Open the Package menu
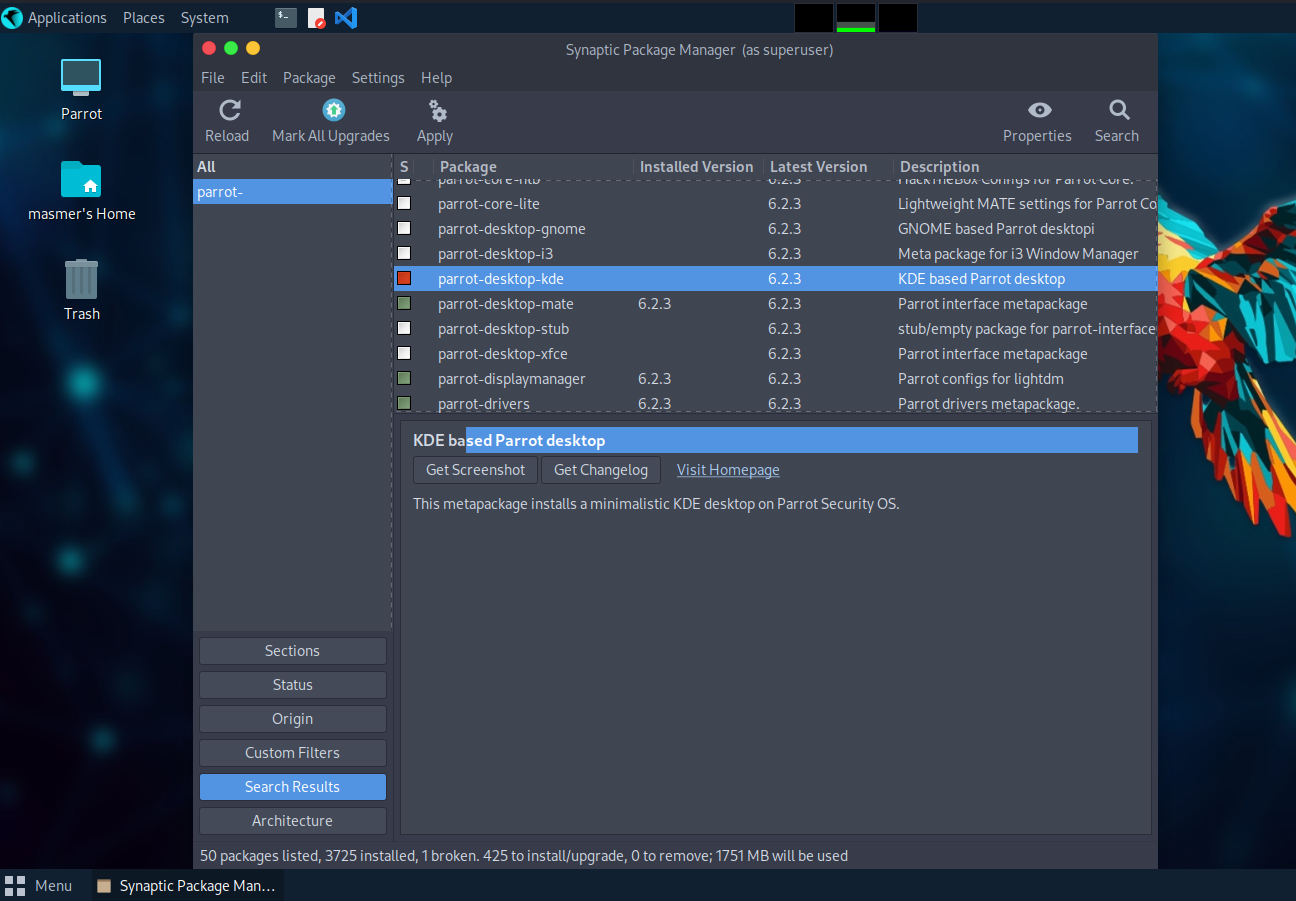The image size is (1296, 901). pyautogui.click(x=309, y=77)
